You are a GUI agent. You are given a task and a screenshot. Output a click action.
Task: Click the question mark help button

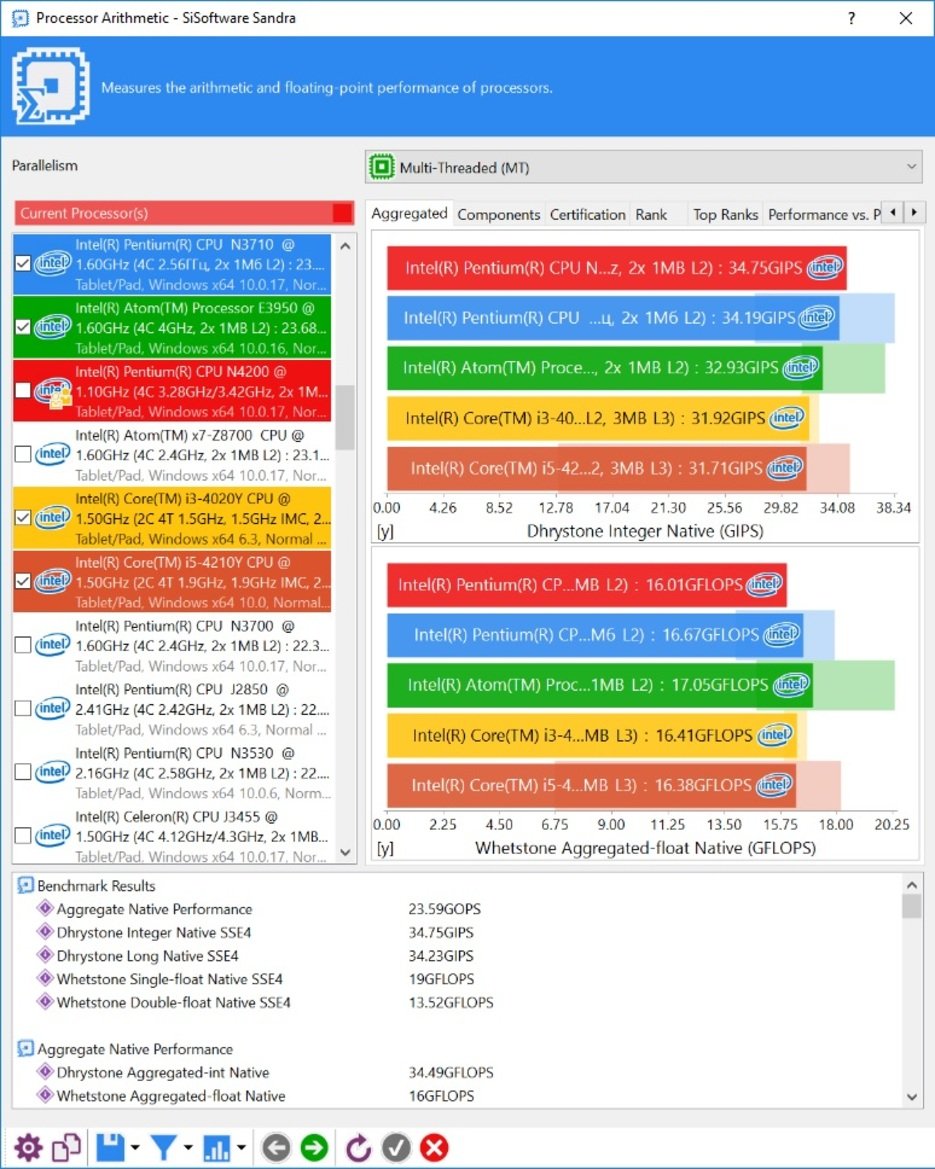click(851, 18)
